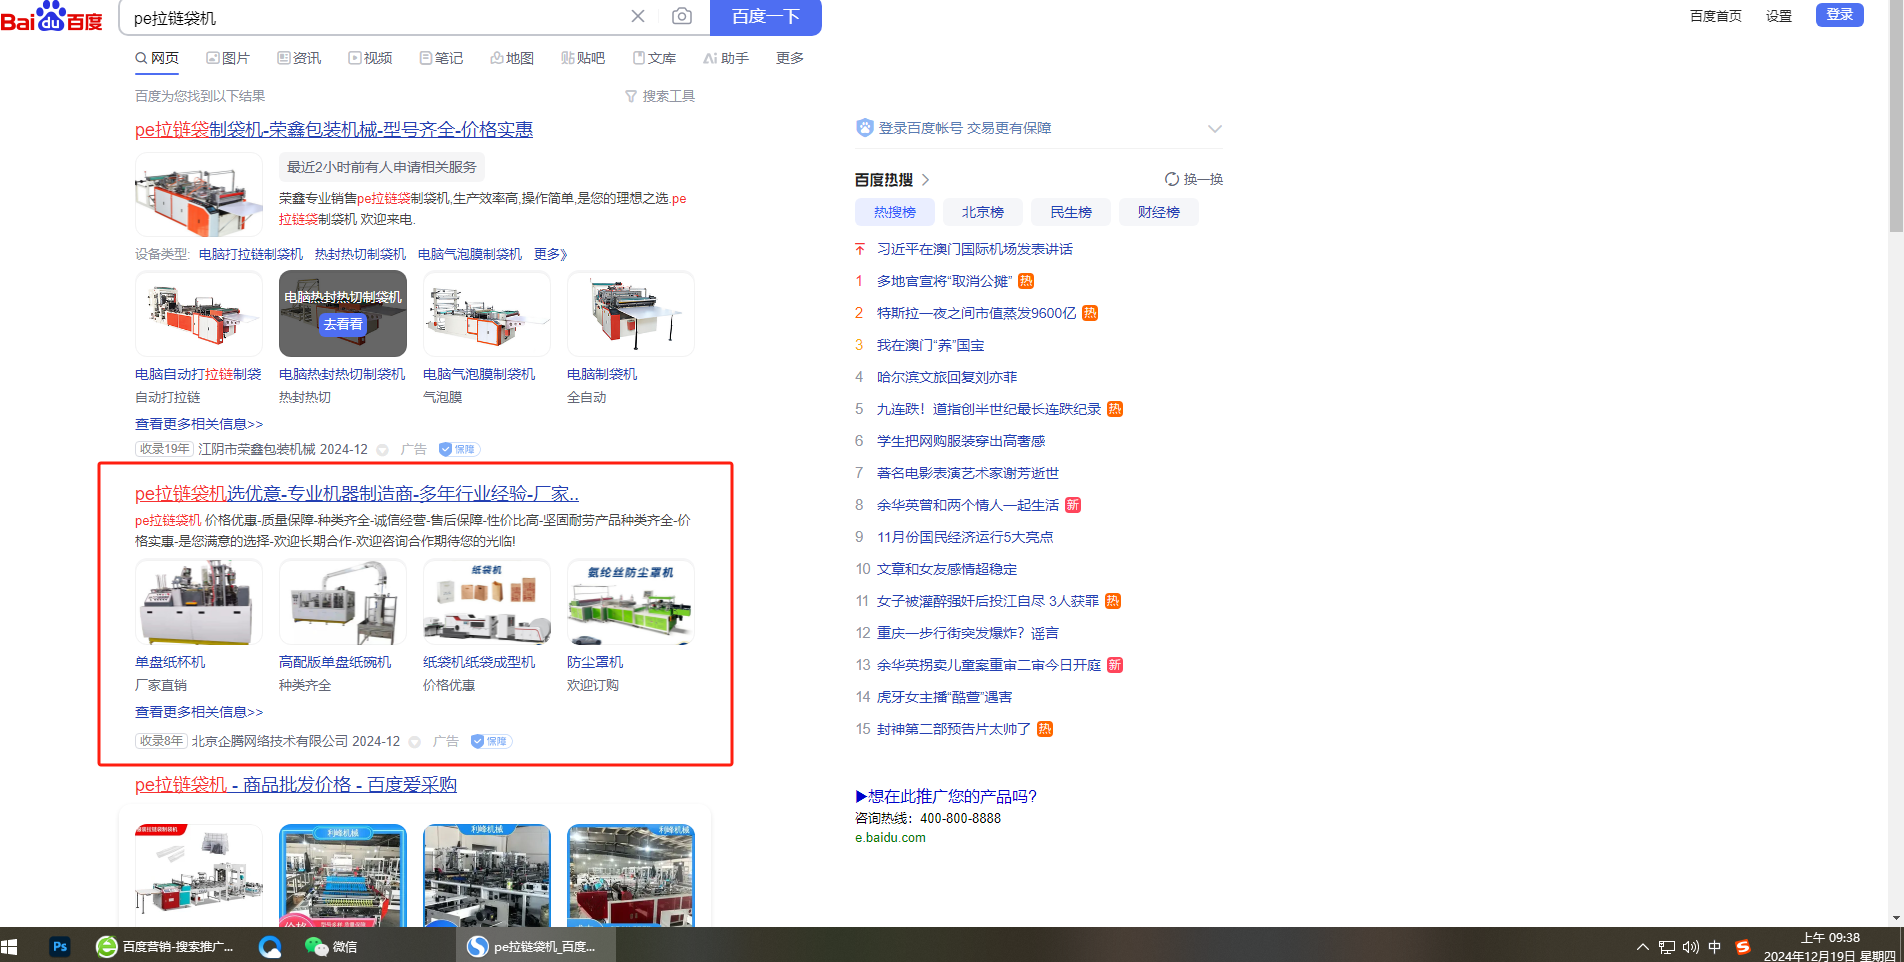Click the 想在此推广您的产品吗 link
This screenshot has width=1904, height=962.
point(946,796)
